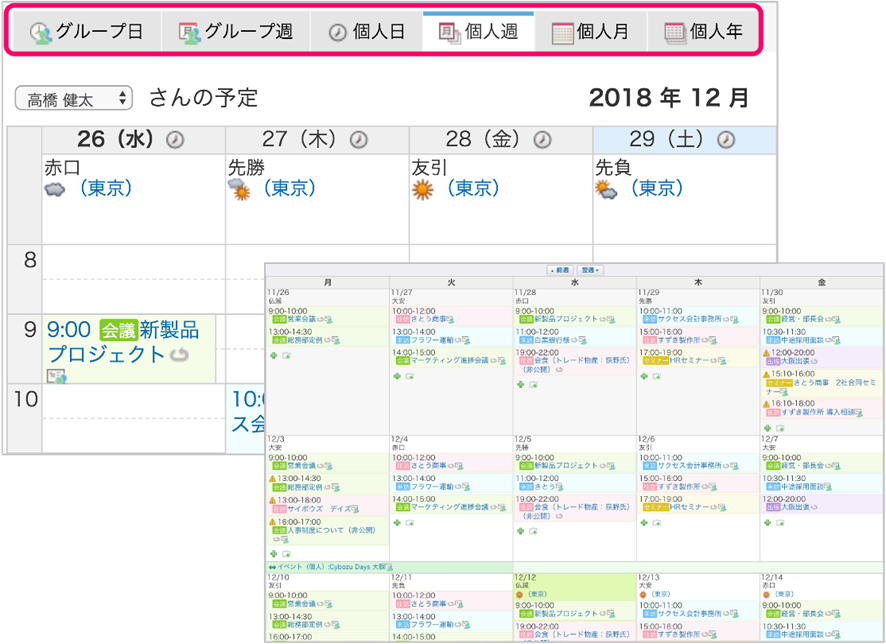Click the warning icon at 16:00-17:00 on 12/3

pyautogui.click(x=272, y=522)
